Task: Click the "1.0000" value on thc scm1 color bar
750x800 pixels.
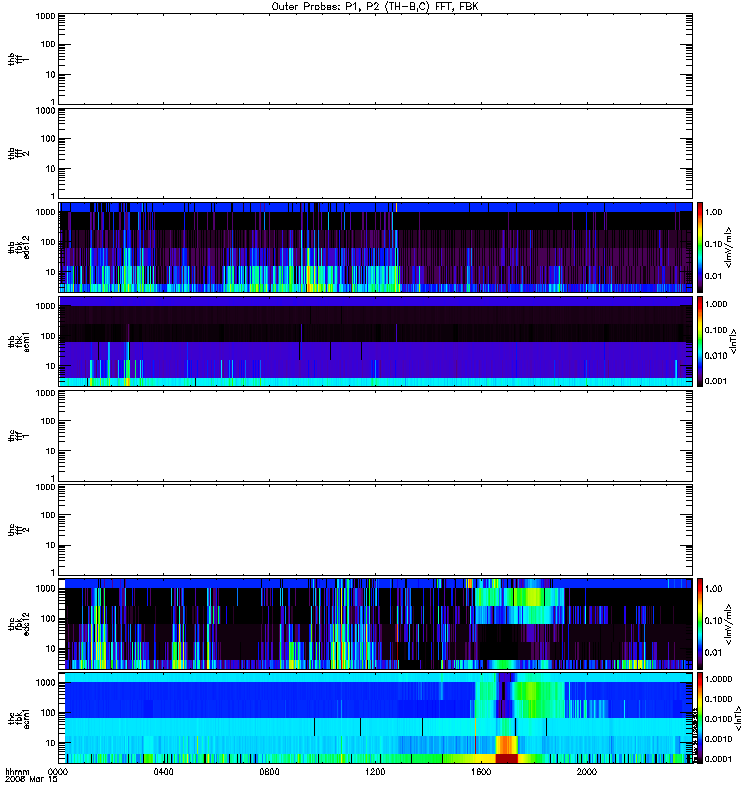Action: coord(718,679)
